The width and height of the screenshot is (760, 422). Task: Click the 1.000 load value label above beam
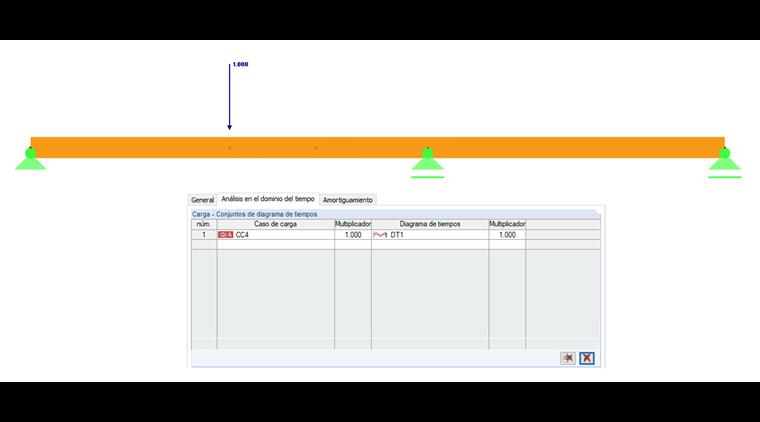pyautogui.click(x=240, y=64)
